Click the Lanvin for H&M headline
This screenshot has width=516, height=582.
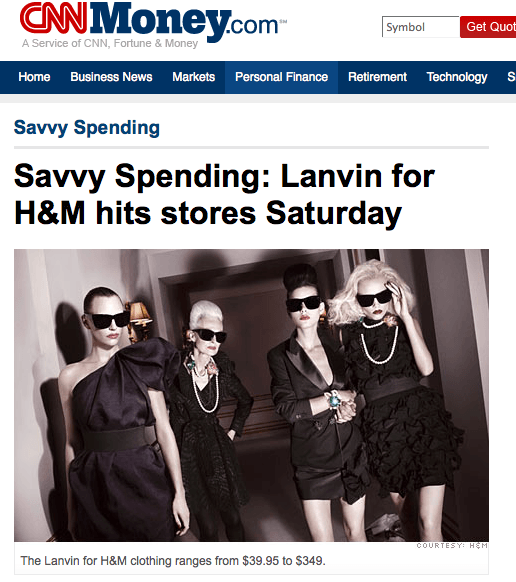pos(224,194)
